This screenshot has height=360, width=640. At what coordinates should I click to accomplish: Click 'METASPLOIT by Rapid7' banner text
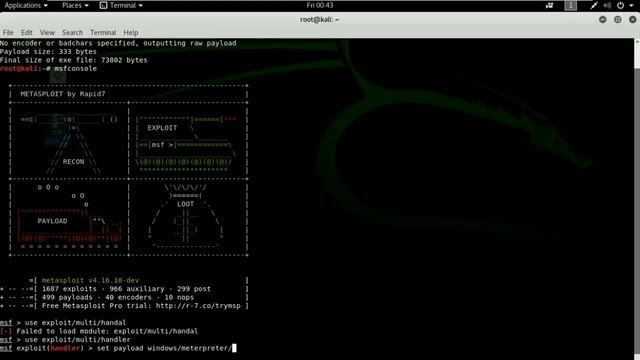[x=63, y=94]
